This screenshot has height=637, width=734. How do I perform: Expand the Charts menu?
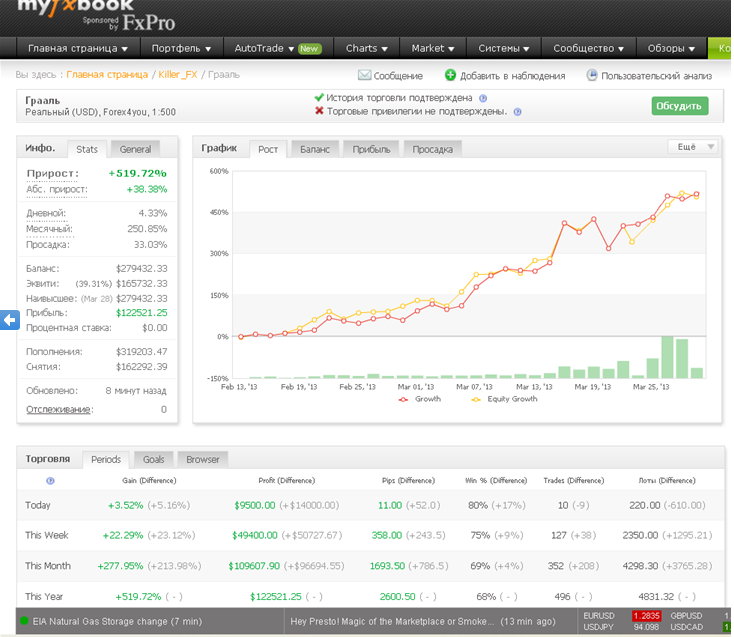[367, 49]
